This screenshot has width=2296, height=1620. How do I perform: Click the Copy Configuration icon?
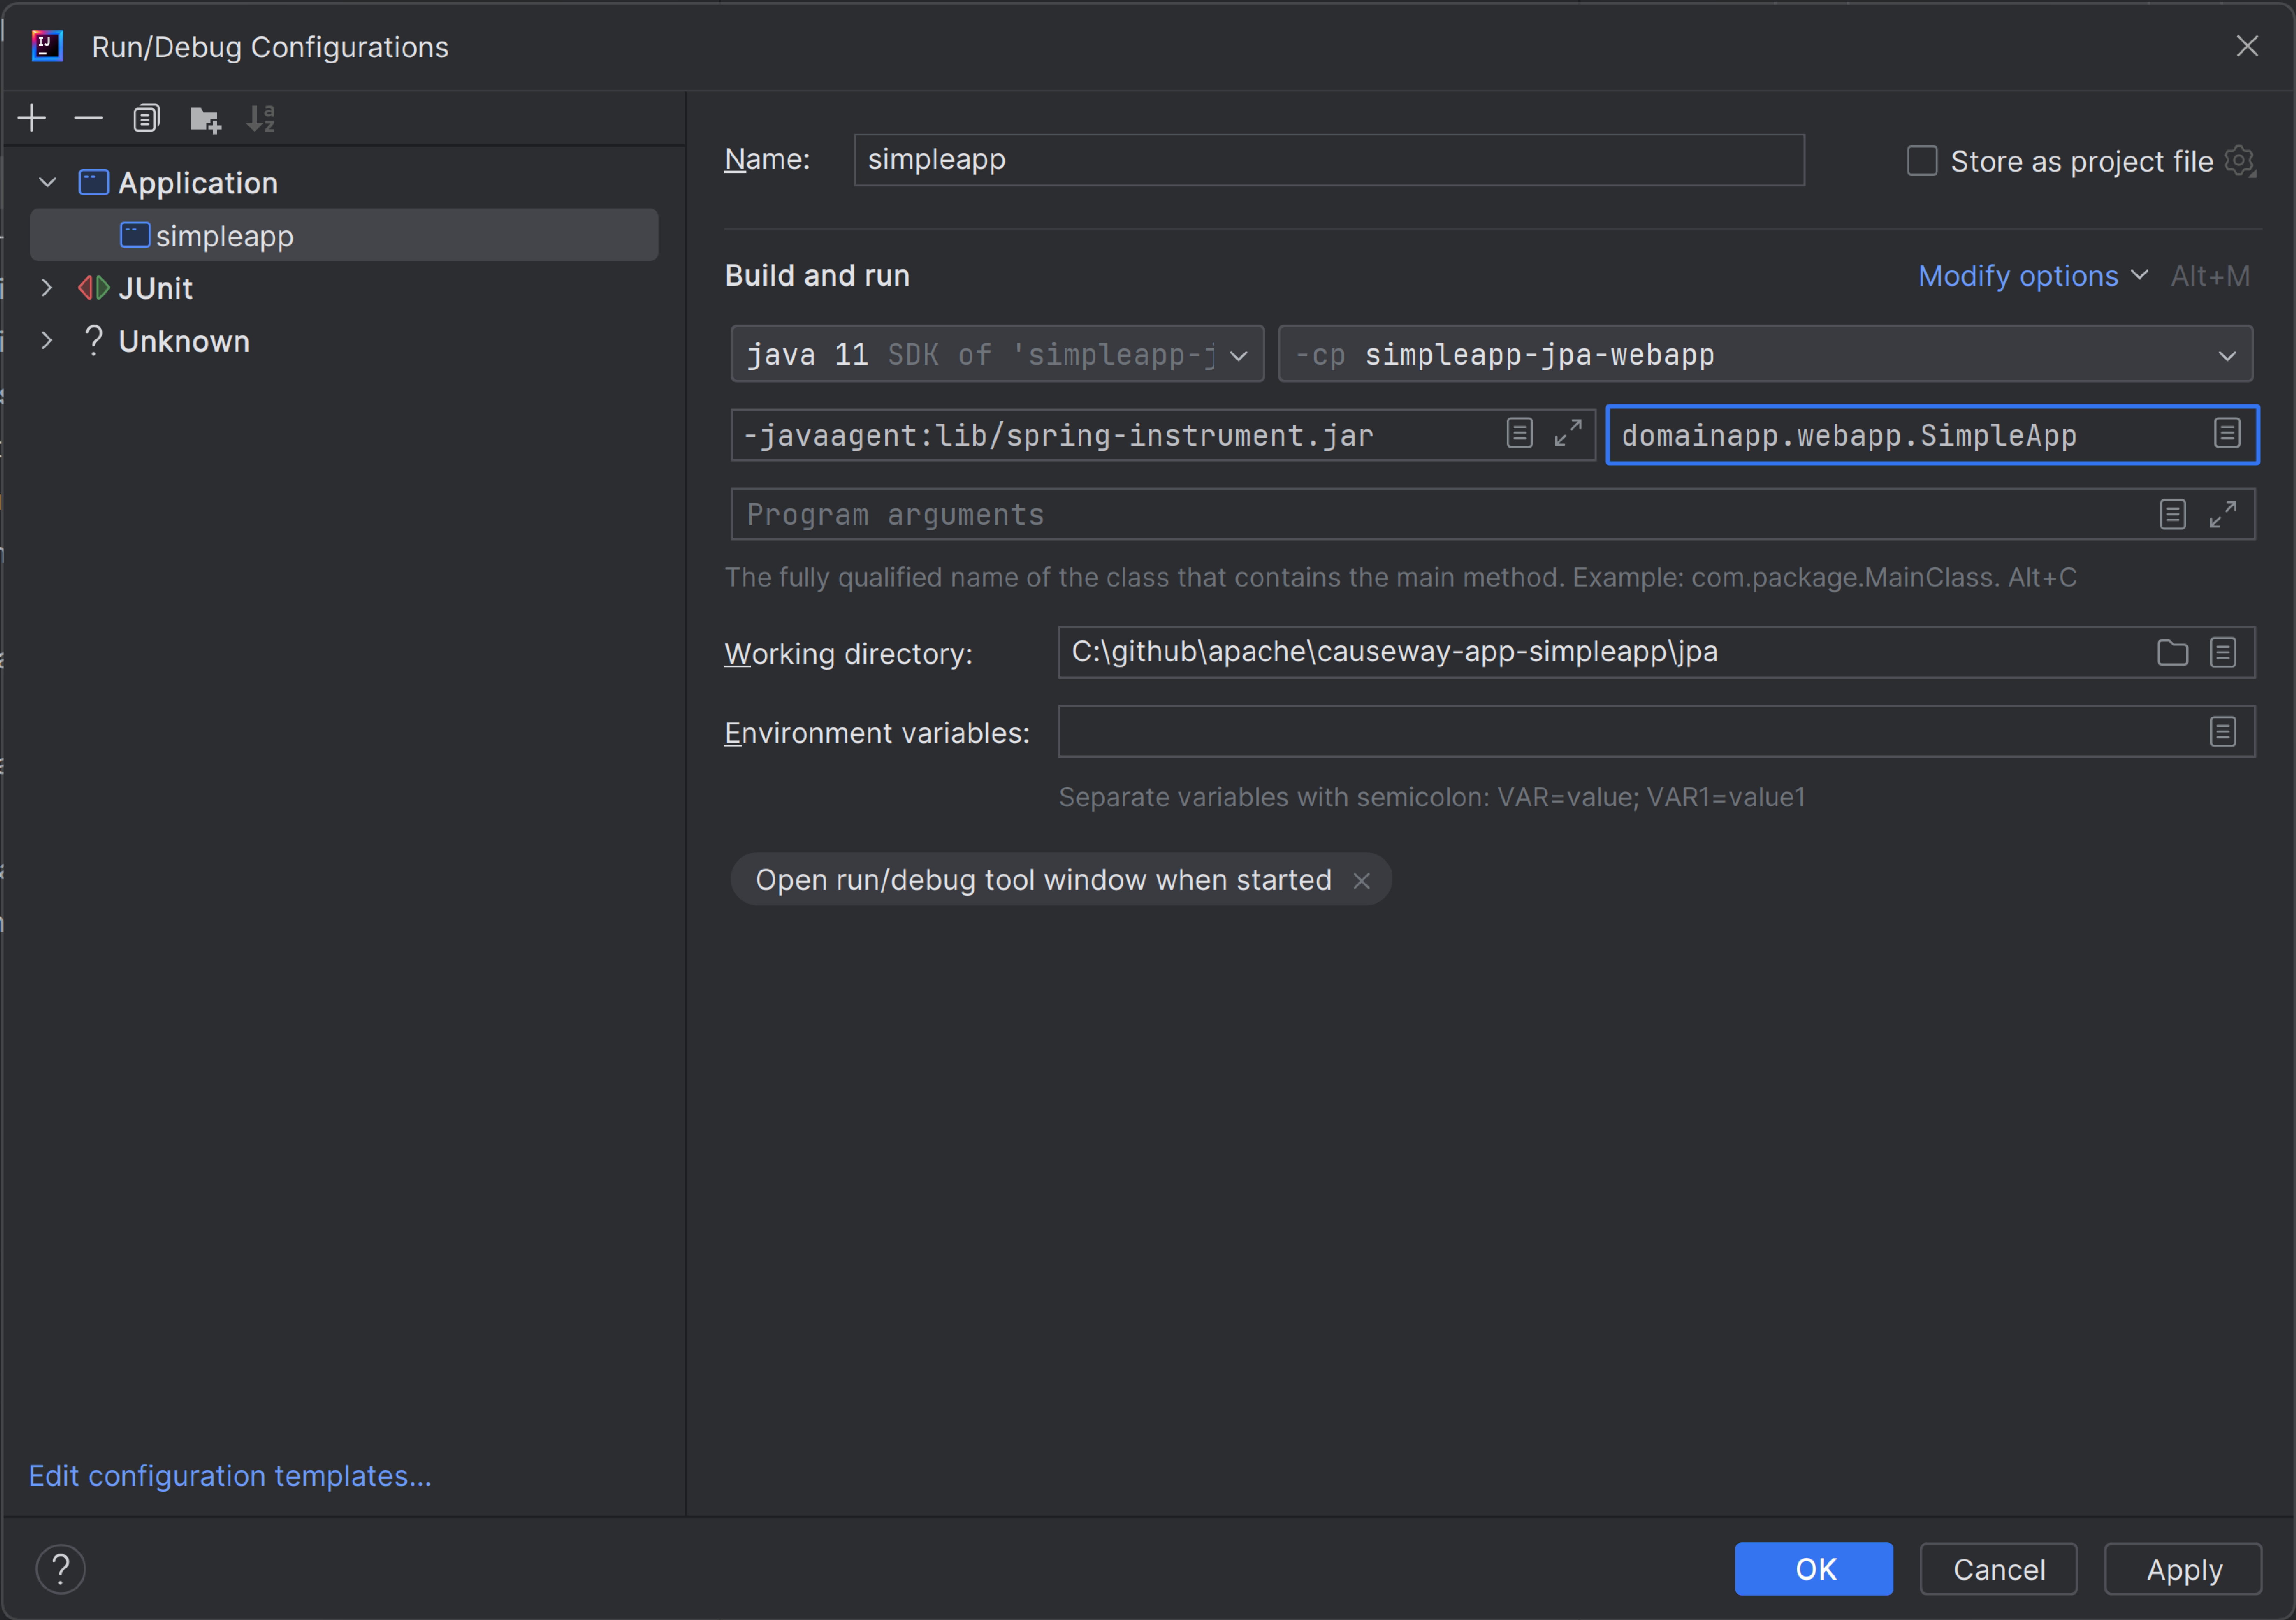click(146, 118)
